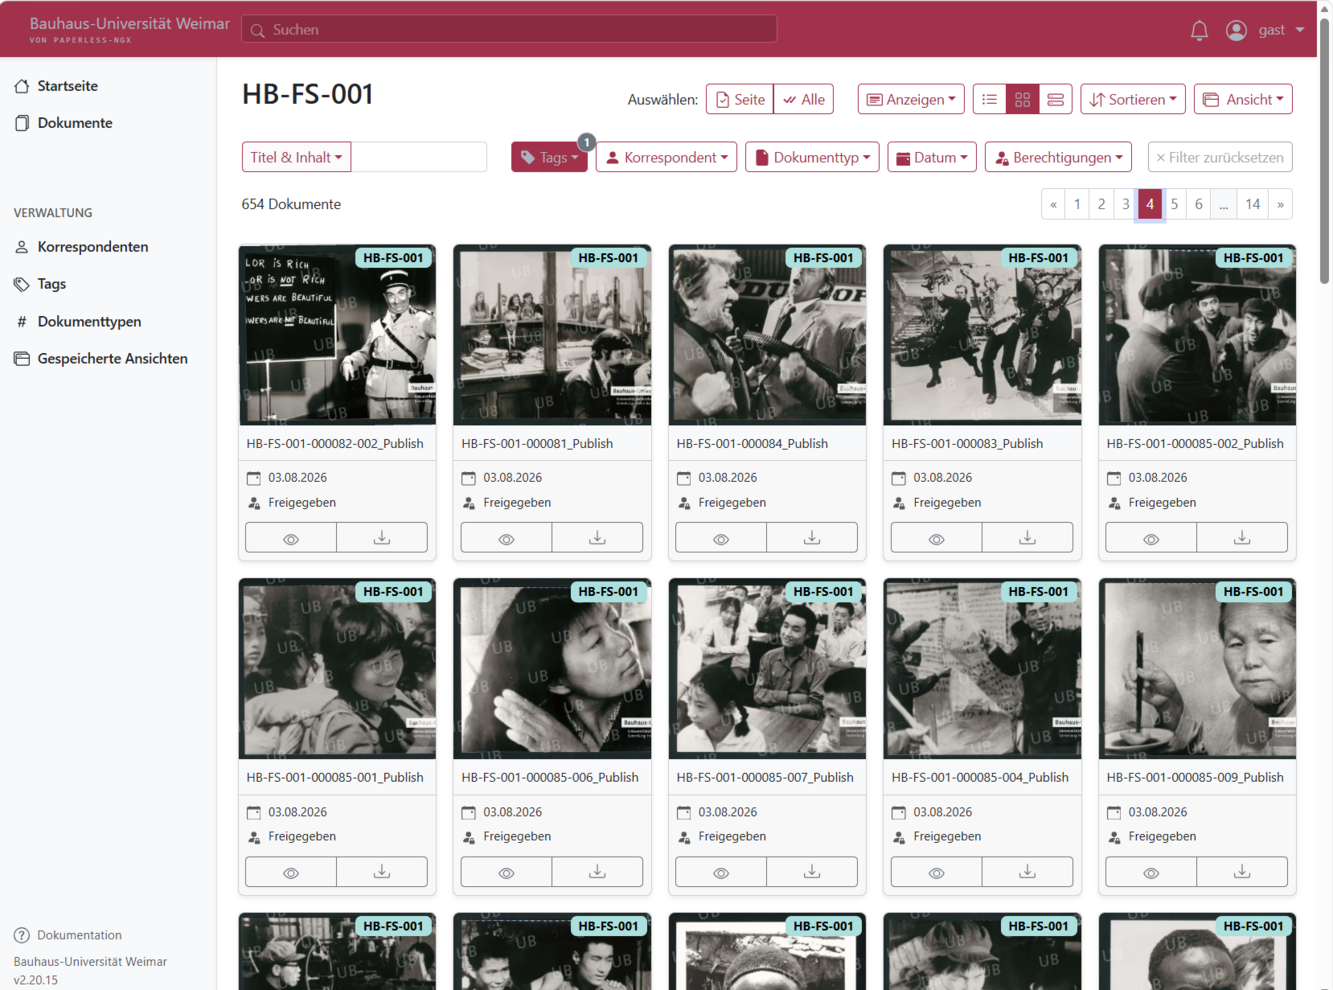This screenshot has width=1333, height=990.
Task: Select all documents on this Seite
Action: pyautogui.click(x=740, y=99)
